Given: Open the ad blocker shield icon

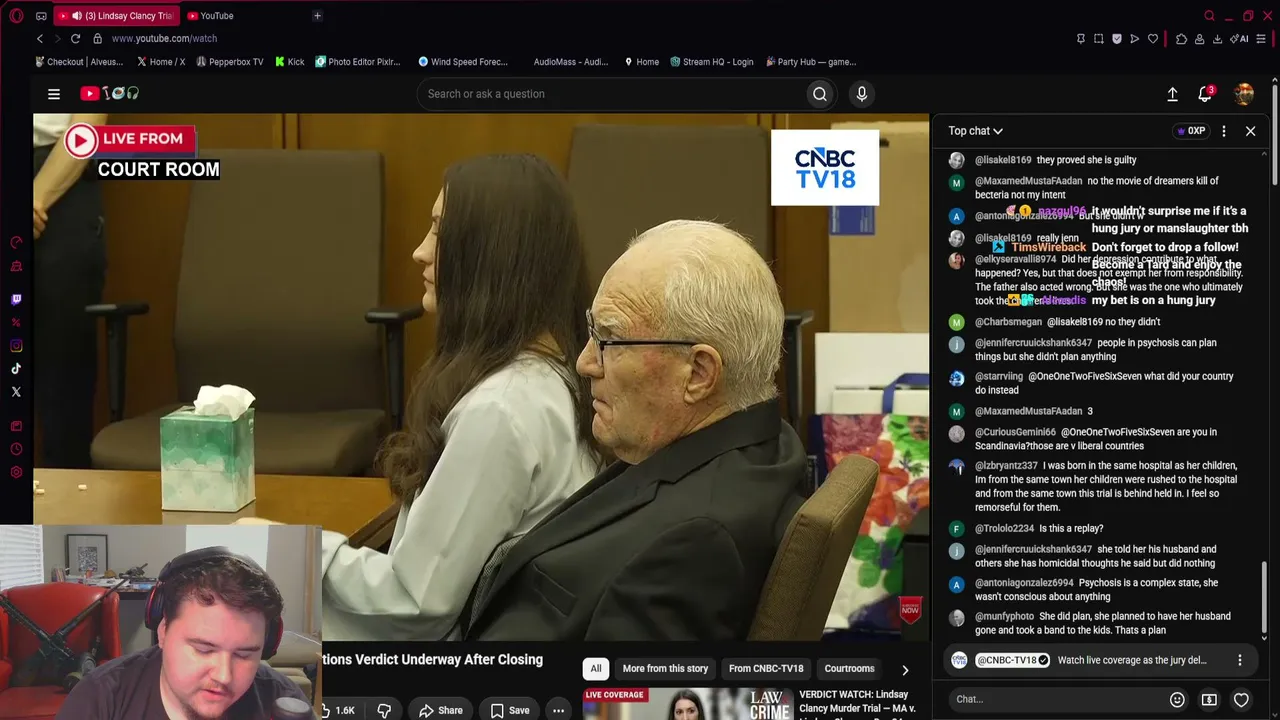Looking at the screenshot, I should click(1116, 39).
